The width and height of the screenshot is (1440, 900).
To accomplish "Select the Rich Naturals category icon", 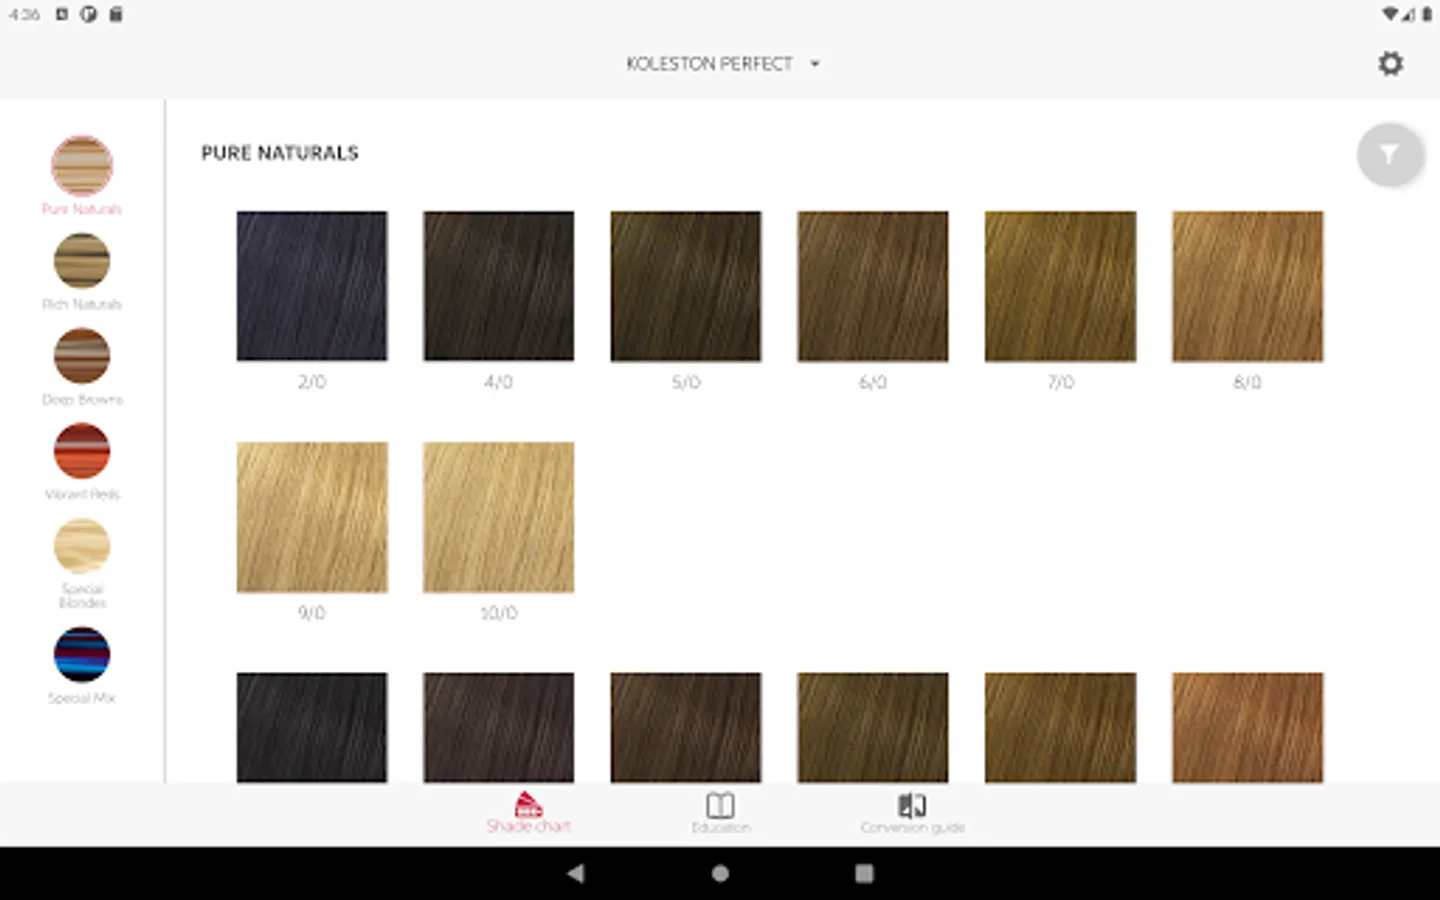I will click(82, 261).
